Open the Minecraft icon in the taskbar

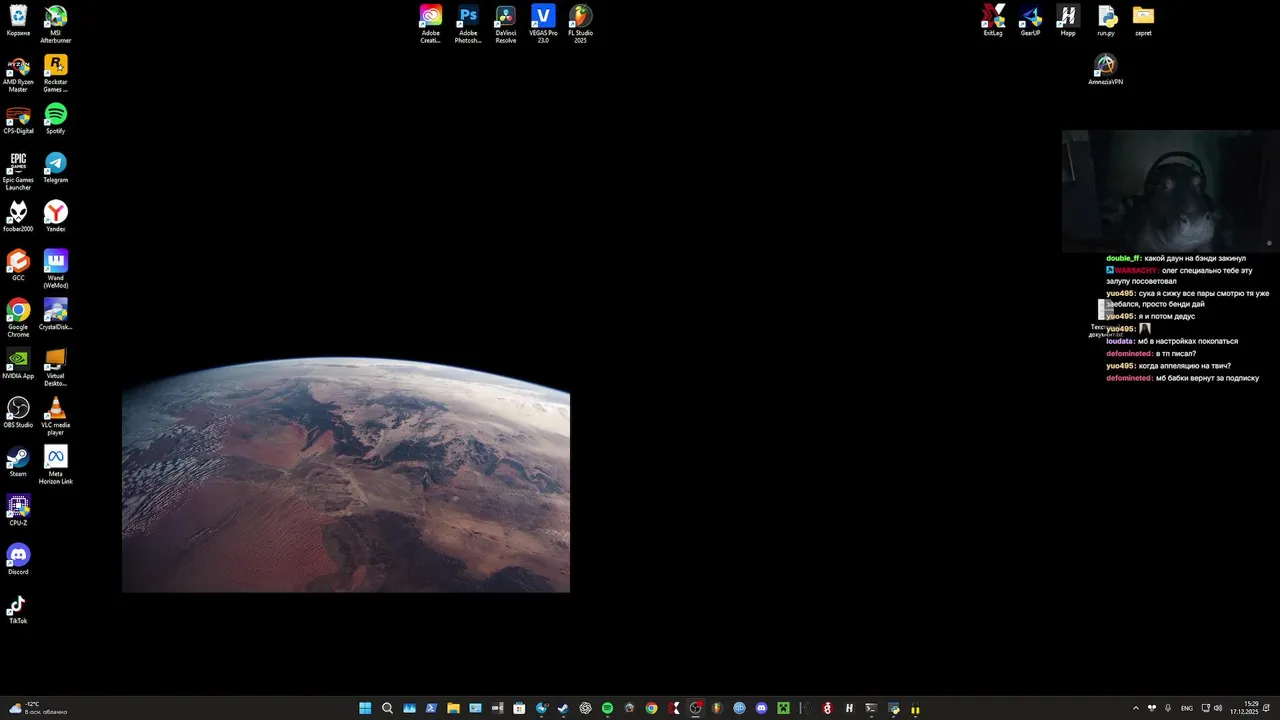click(x=784, y=708)
